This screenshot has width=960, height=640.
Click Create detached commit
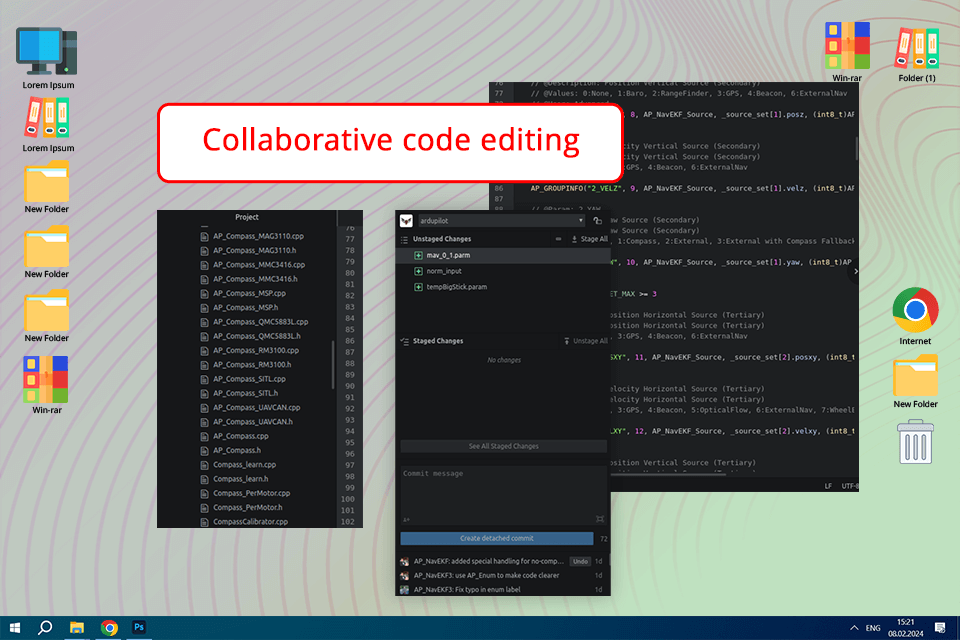point(497,538)
